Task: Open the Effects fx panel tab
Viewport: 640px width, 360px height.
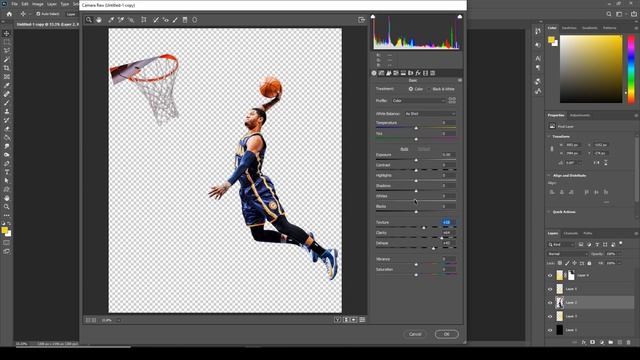Action: [418, 73]
